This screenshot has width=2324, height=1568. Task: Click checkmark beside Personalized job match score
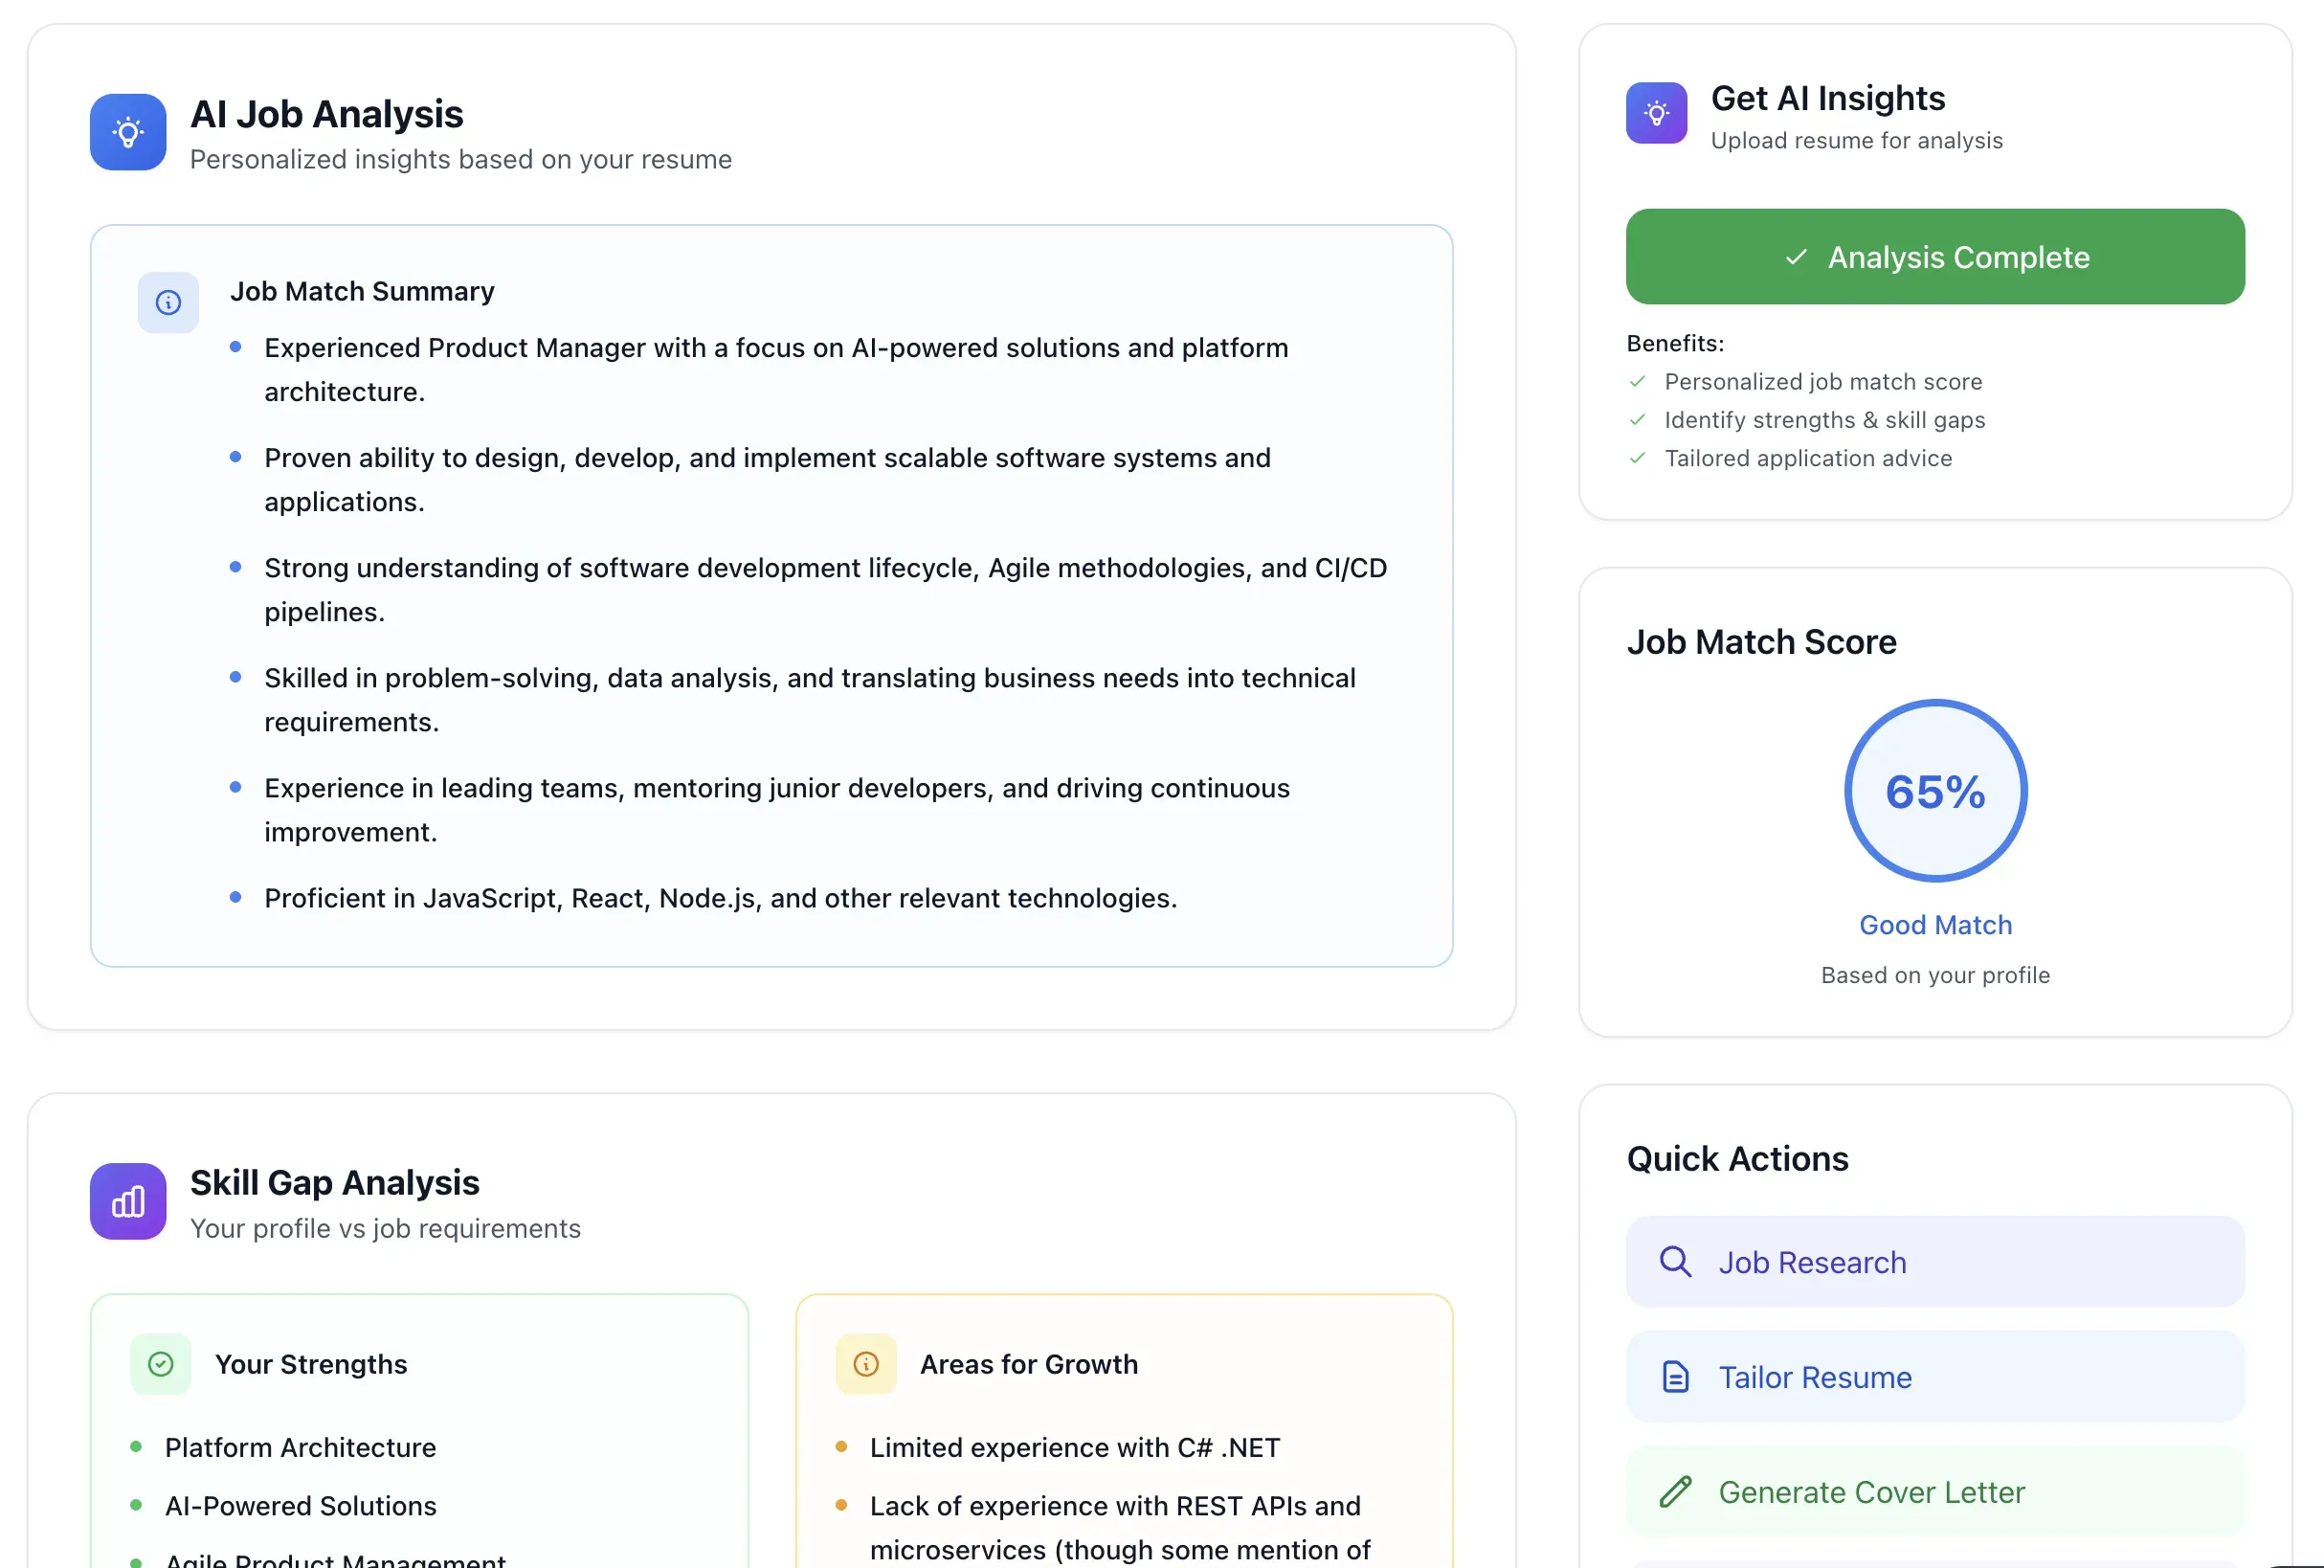1637,381
